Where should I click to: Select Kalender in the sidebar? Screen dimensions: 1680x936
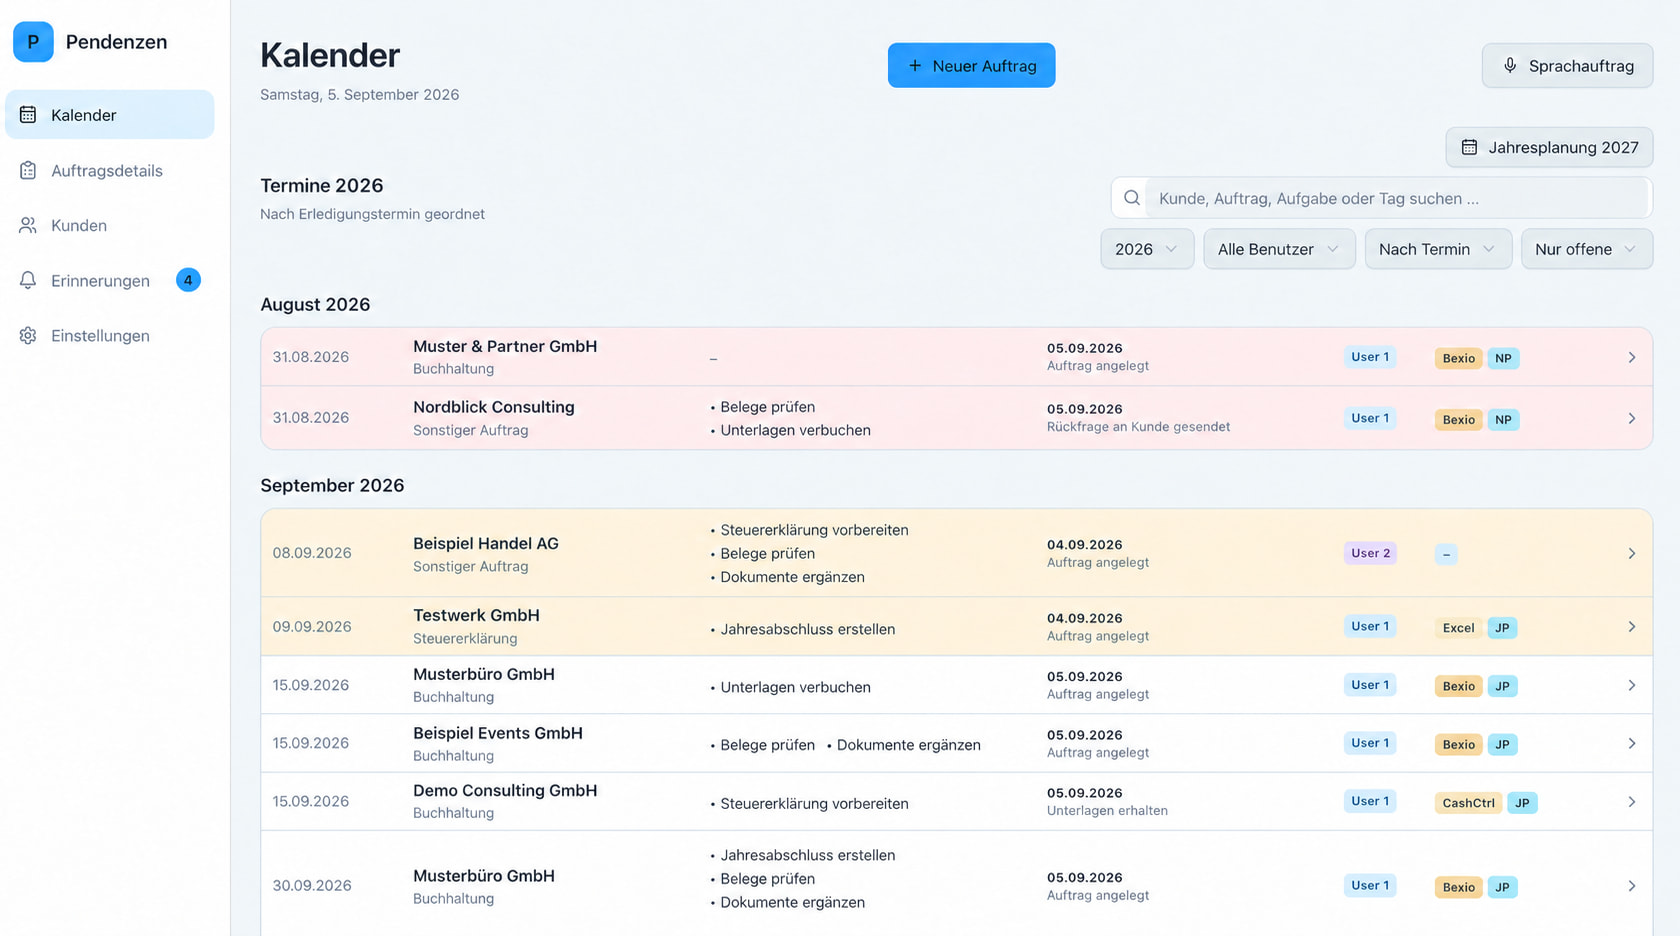(x=110, y=115)
